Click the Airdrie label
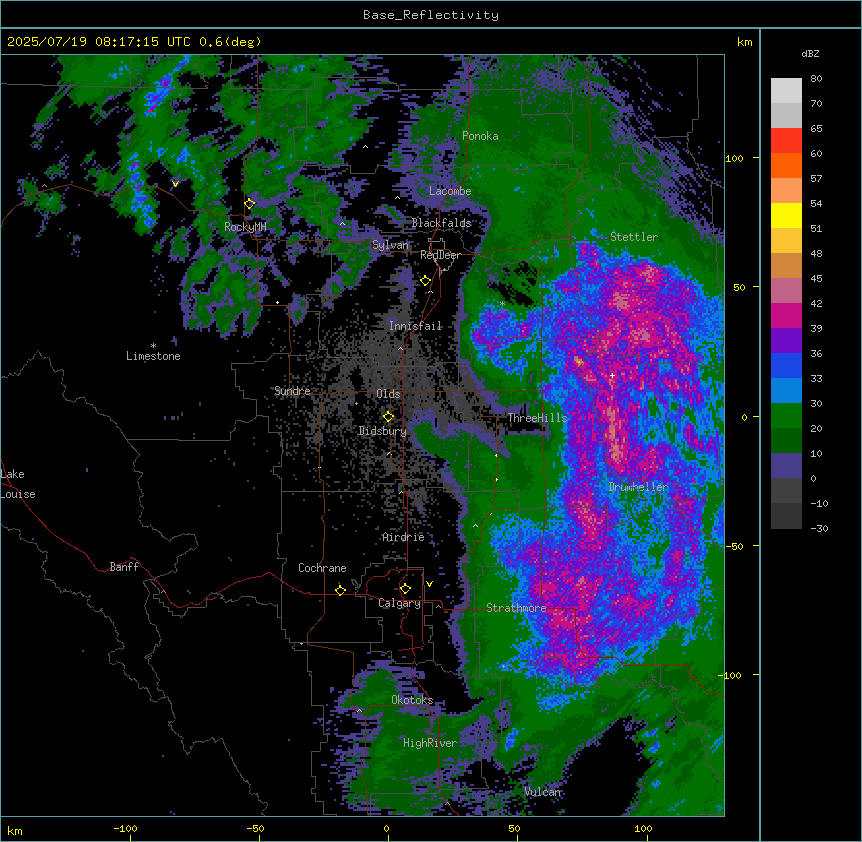862x842 pixels. tap(403, 537)
